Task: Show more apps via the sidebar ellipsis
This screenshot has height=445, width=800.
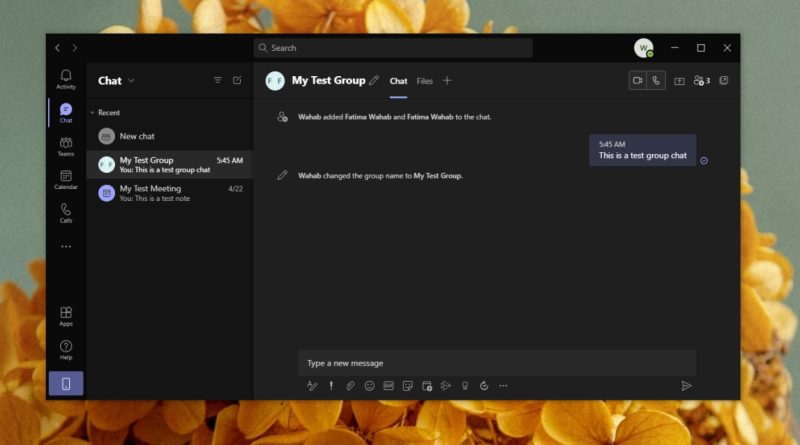Action: tap(66, 246)
